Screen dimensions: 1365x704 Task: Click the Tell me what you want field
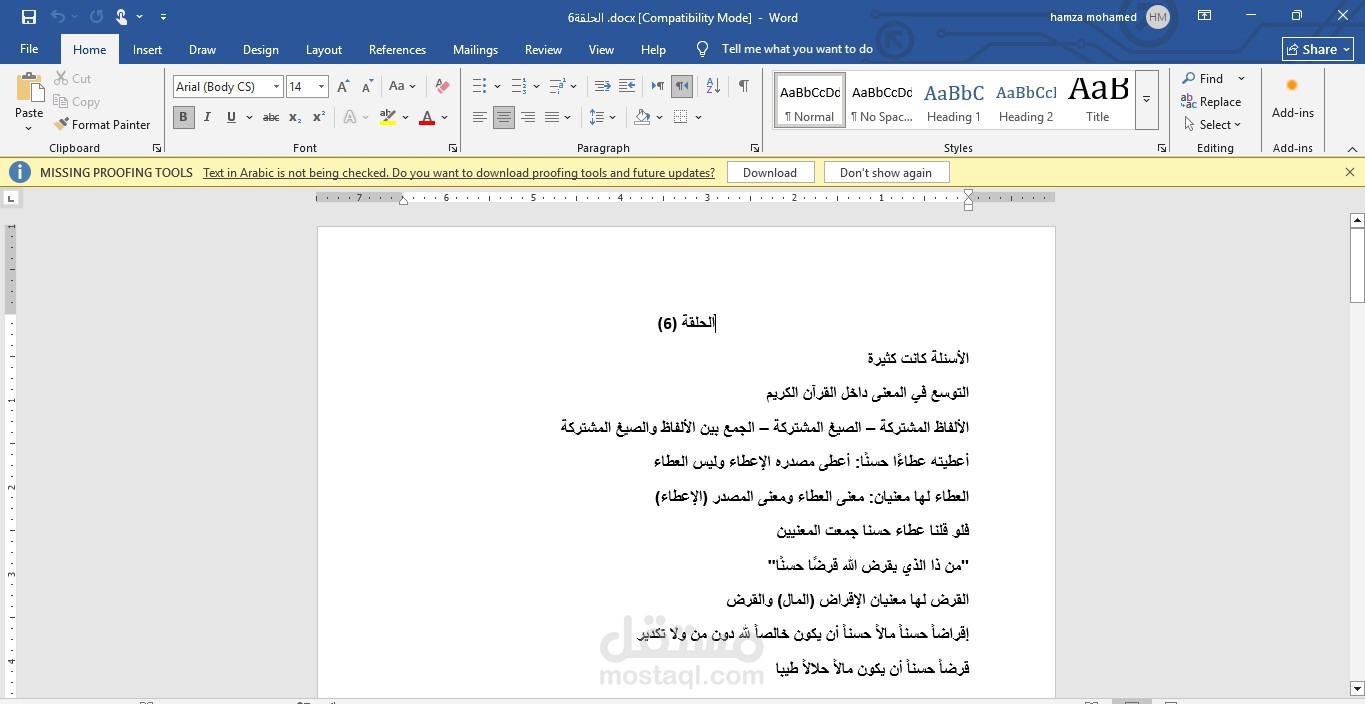click(x=797, y=49)
